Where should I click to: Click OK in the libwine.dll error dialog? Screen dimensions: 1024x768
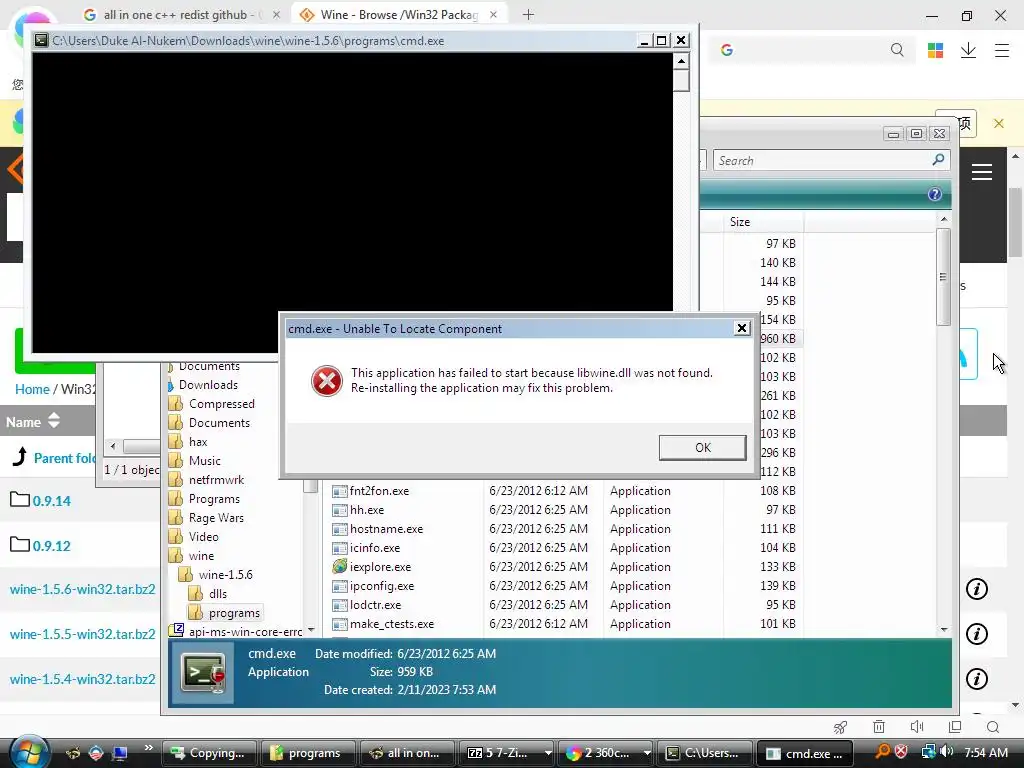[702, 447]
